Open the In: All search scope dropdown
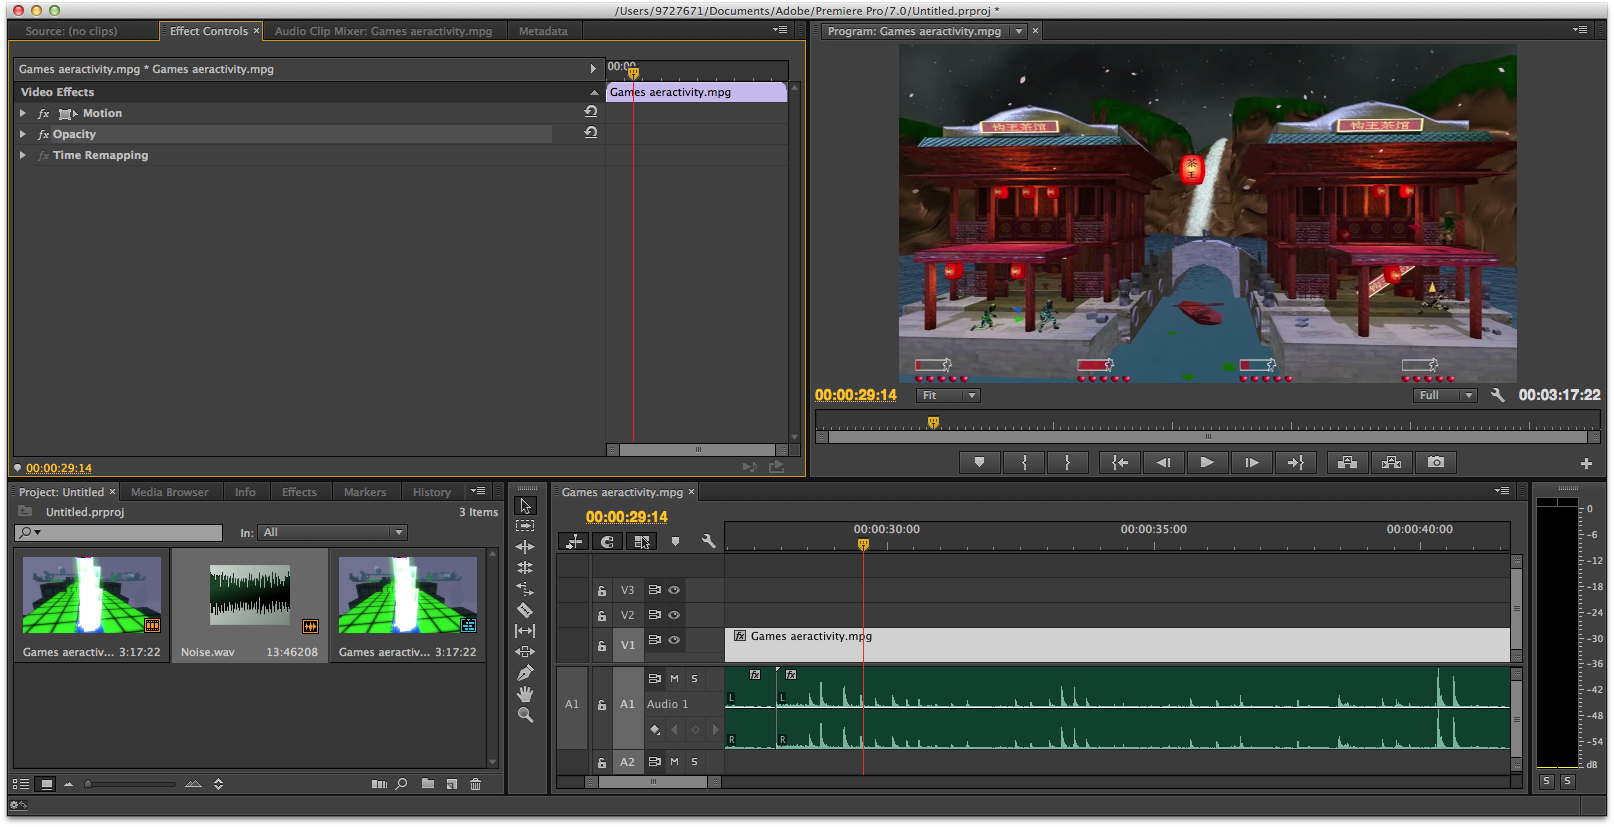Screen dimensions: 1614x827 click(332, 532)
